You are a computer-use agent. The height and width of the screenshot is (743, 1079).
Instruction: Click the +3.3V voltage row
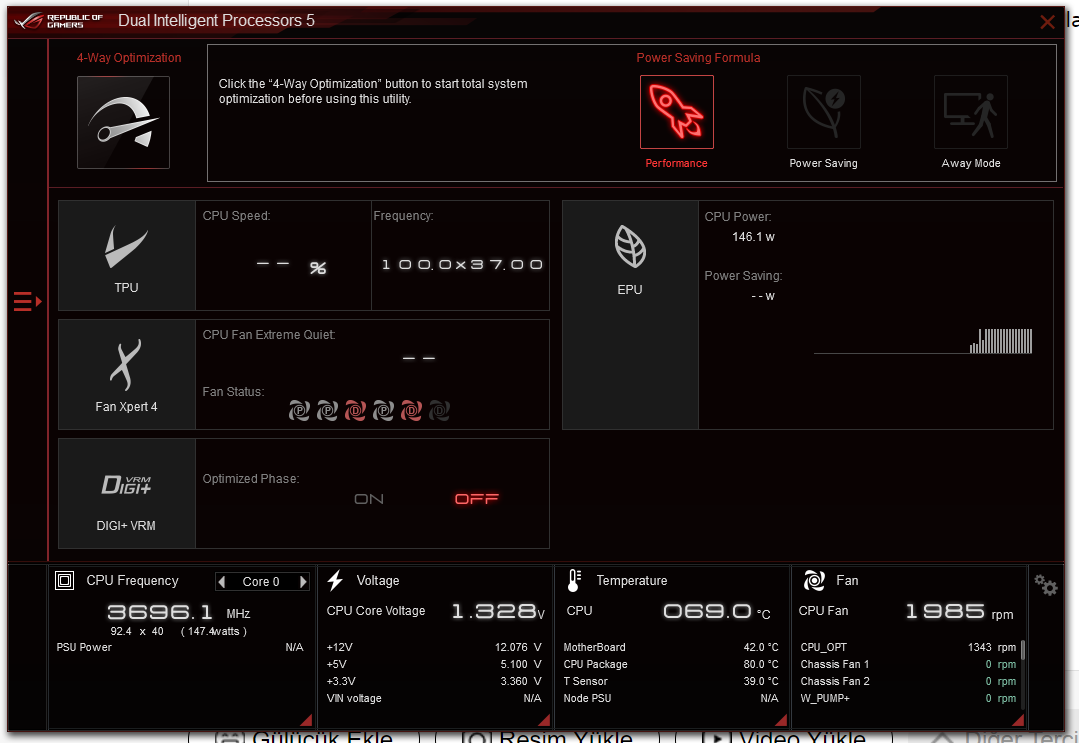click(434, 681)
